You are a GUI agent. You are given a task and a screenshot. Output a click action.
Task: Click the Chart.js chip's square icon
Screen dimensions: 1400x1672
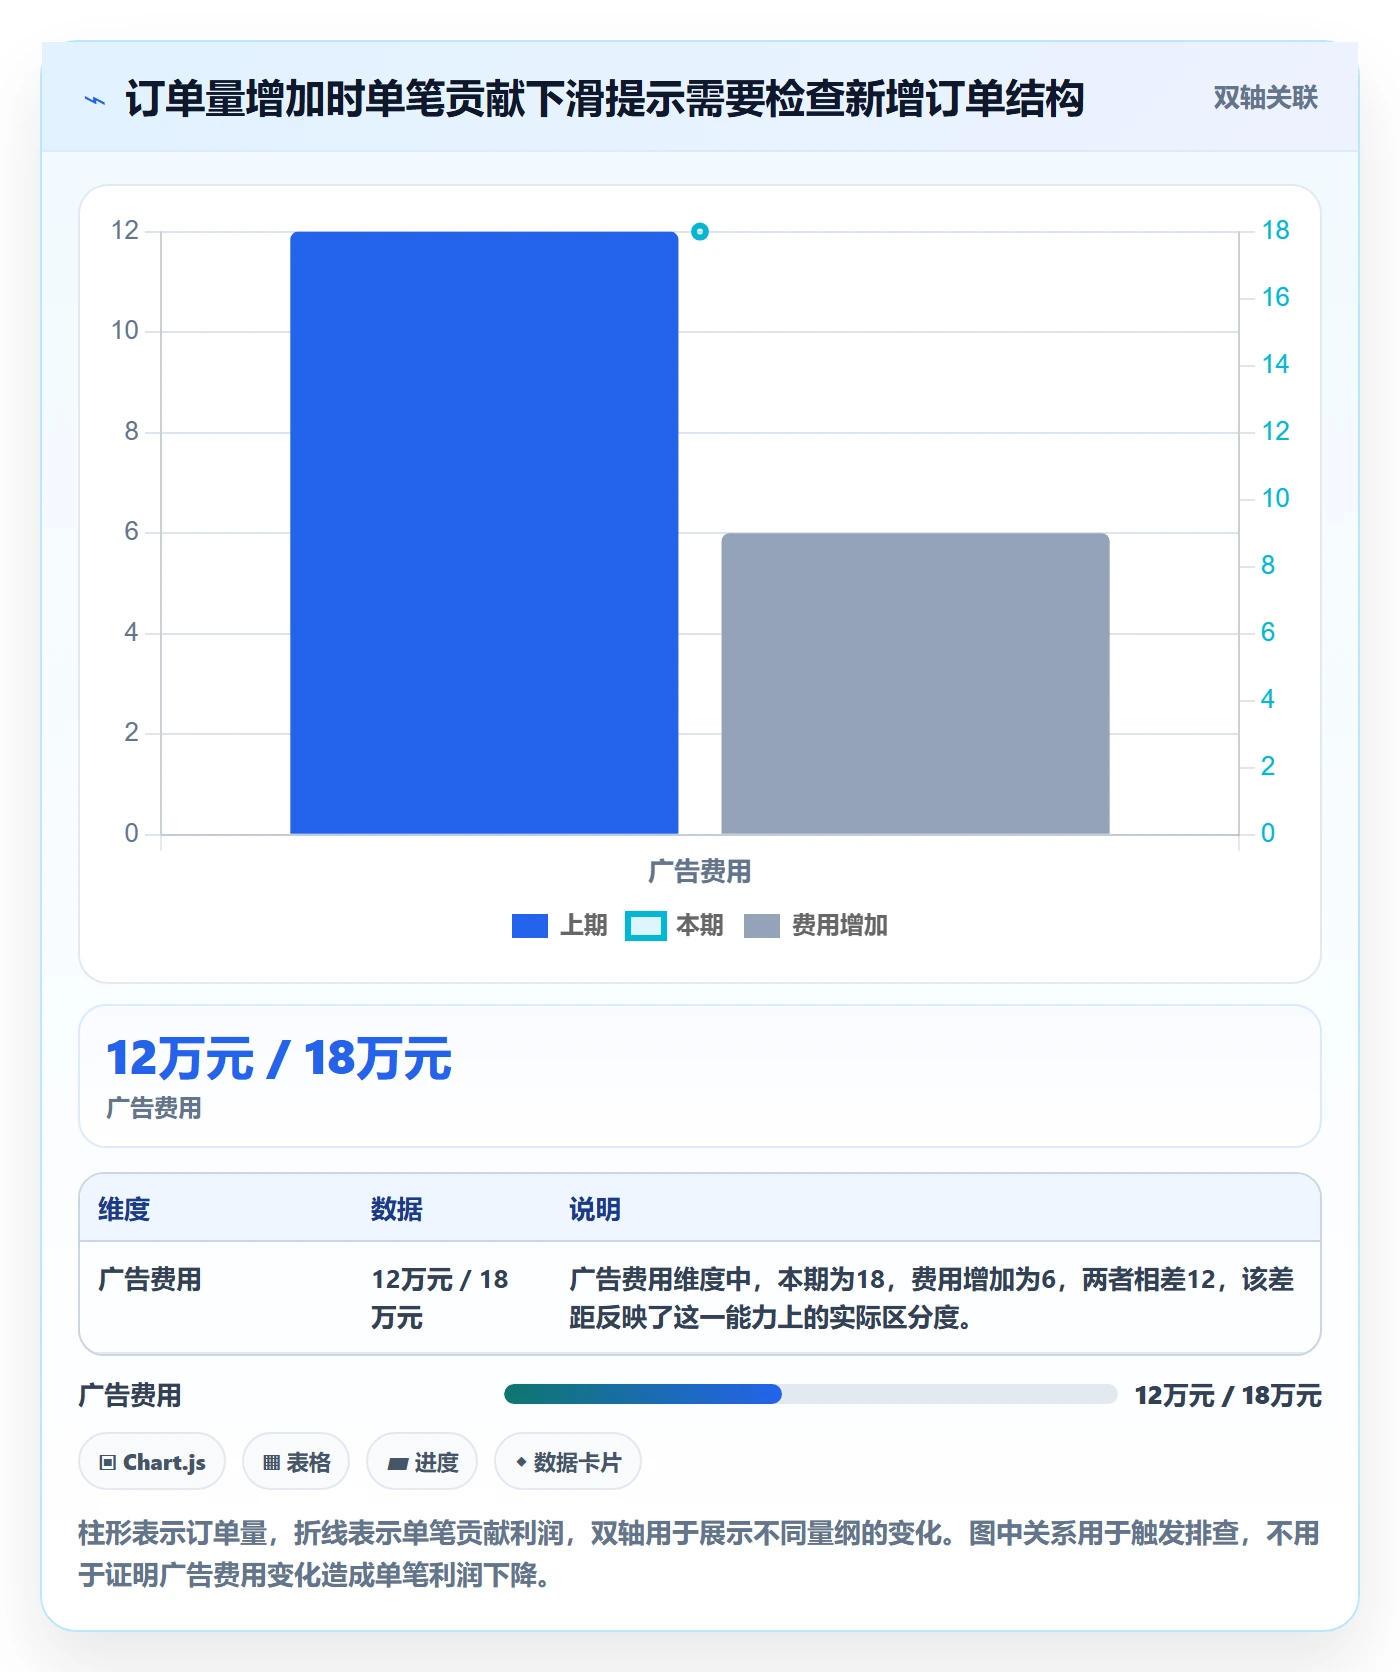108,1463
